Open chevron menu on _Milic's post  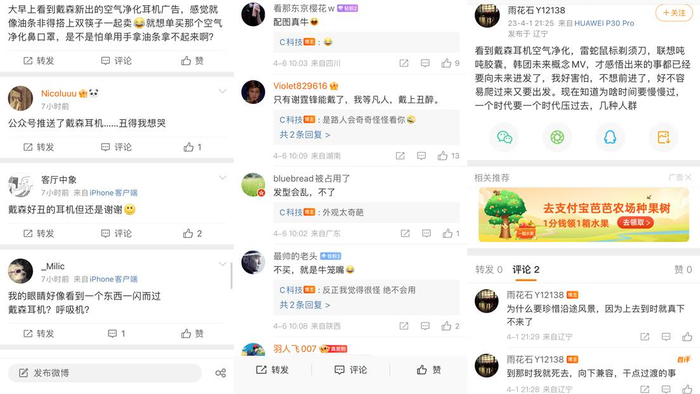[222, 264]
